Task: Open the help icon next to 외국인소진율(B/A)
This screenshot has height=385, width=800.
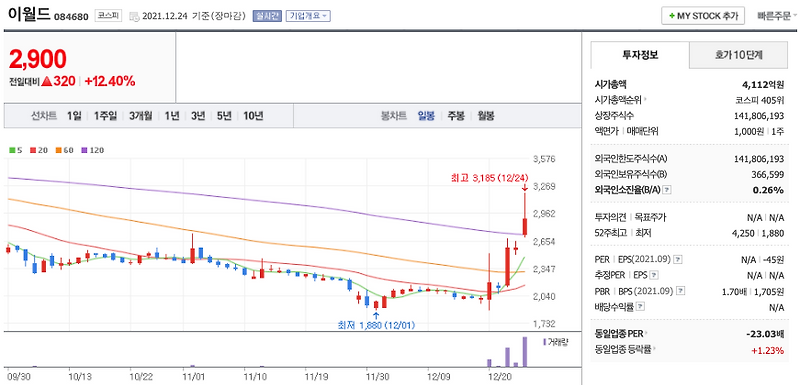Action: coord(667,190)
